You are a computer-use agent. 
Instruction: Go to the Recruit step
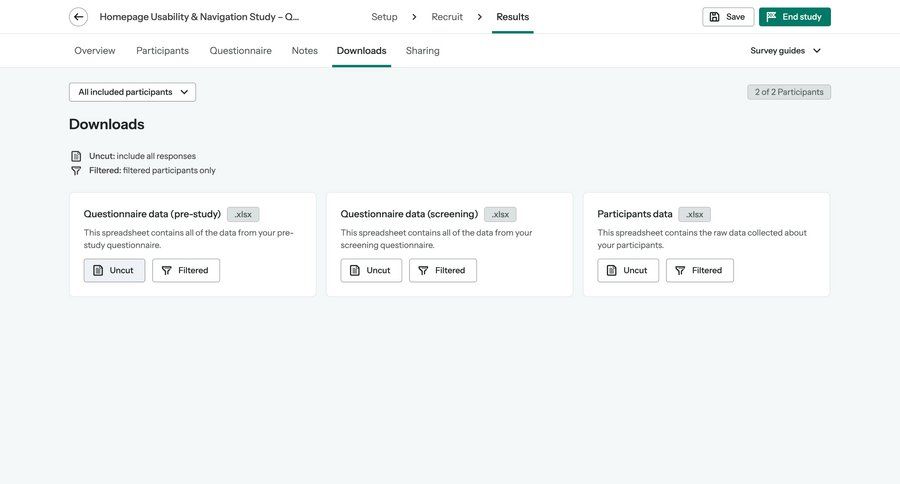coord(447,17)
